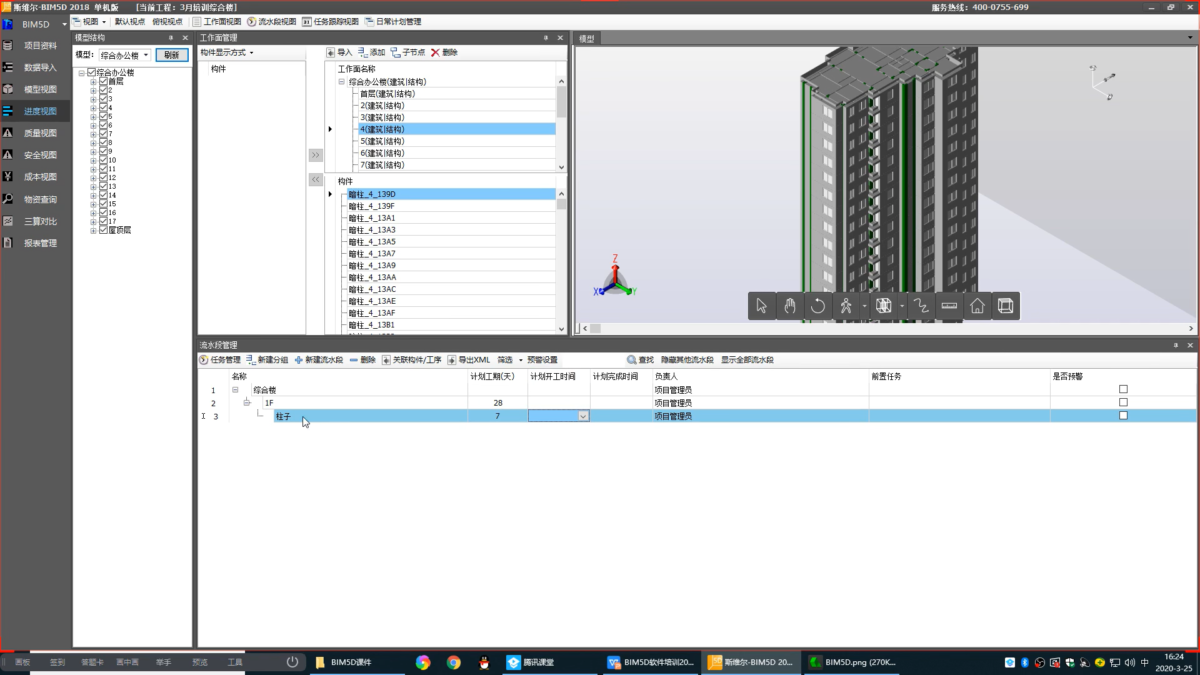Toggle 是否预警 checkbox for 综合楼 row

(x=1123, y=389)
